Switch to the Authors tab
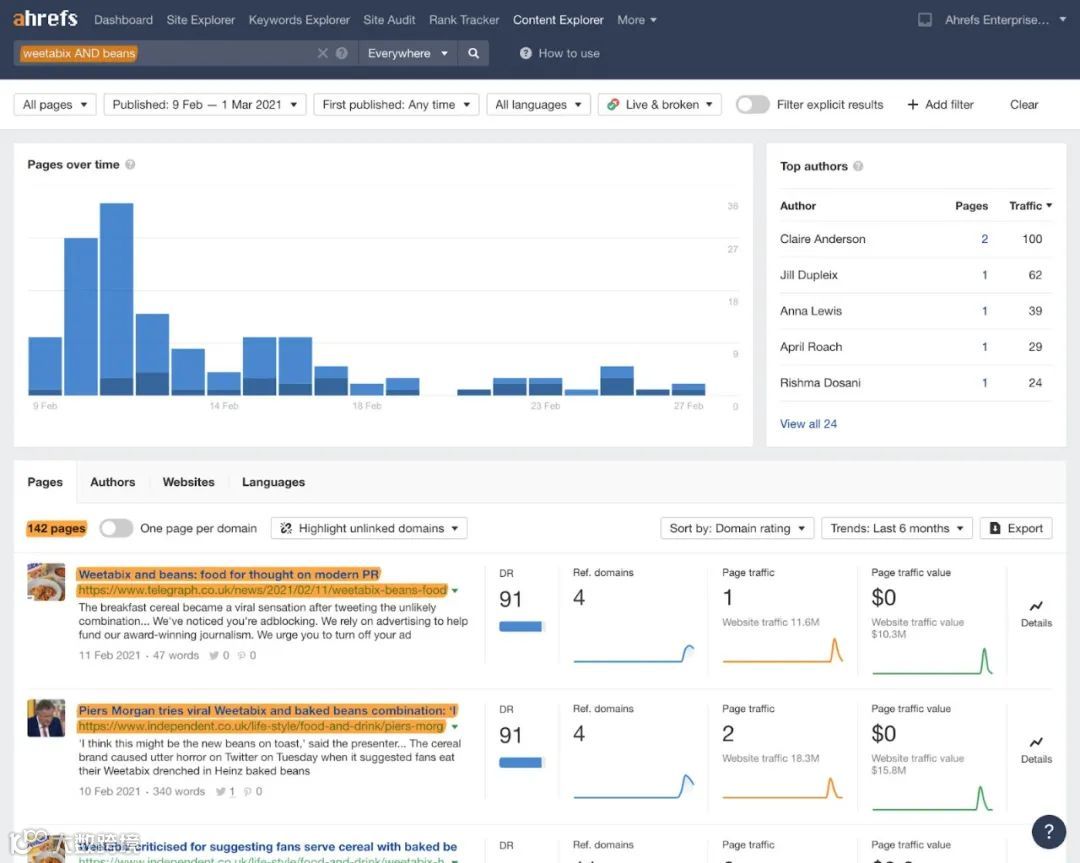 pos(112,482)
